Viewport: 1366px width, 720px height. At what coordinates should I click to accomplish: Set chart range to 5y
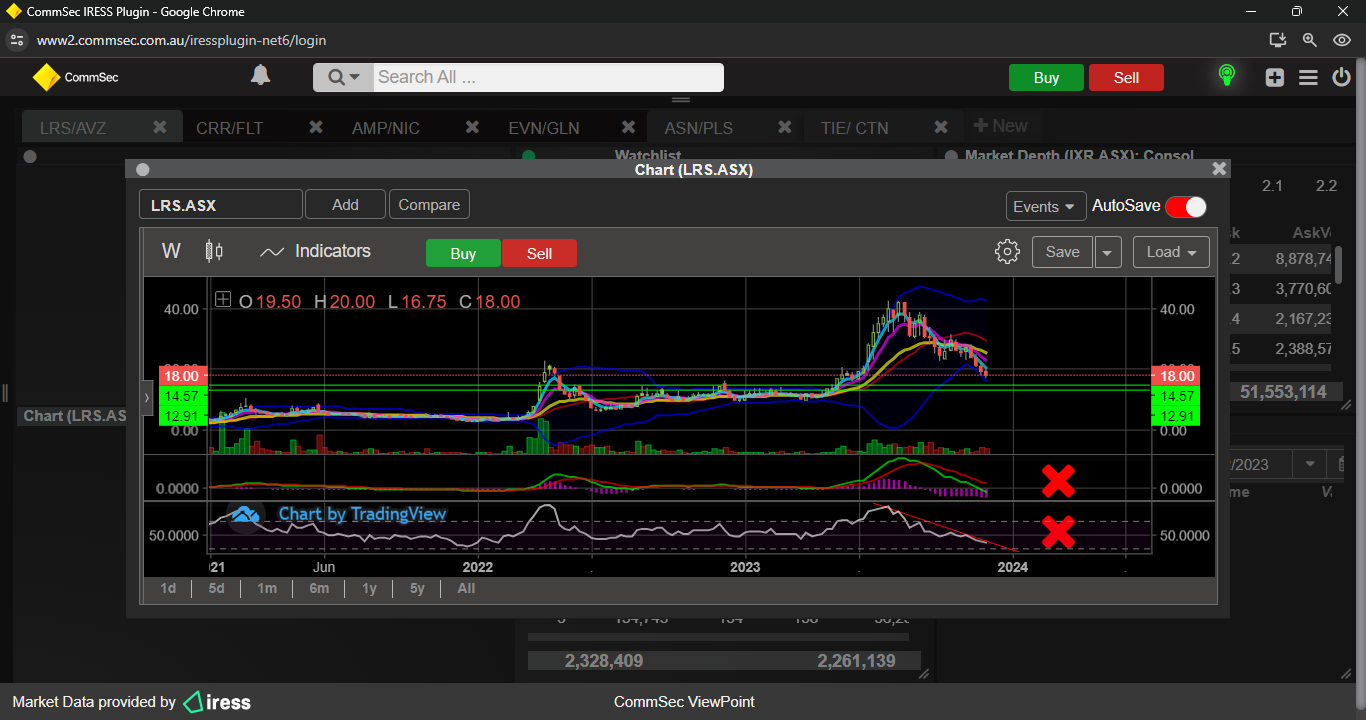pyautogui.click(x=417, y=588)
